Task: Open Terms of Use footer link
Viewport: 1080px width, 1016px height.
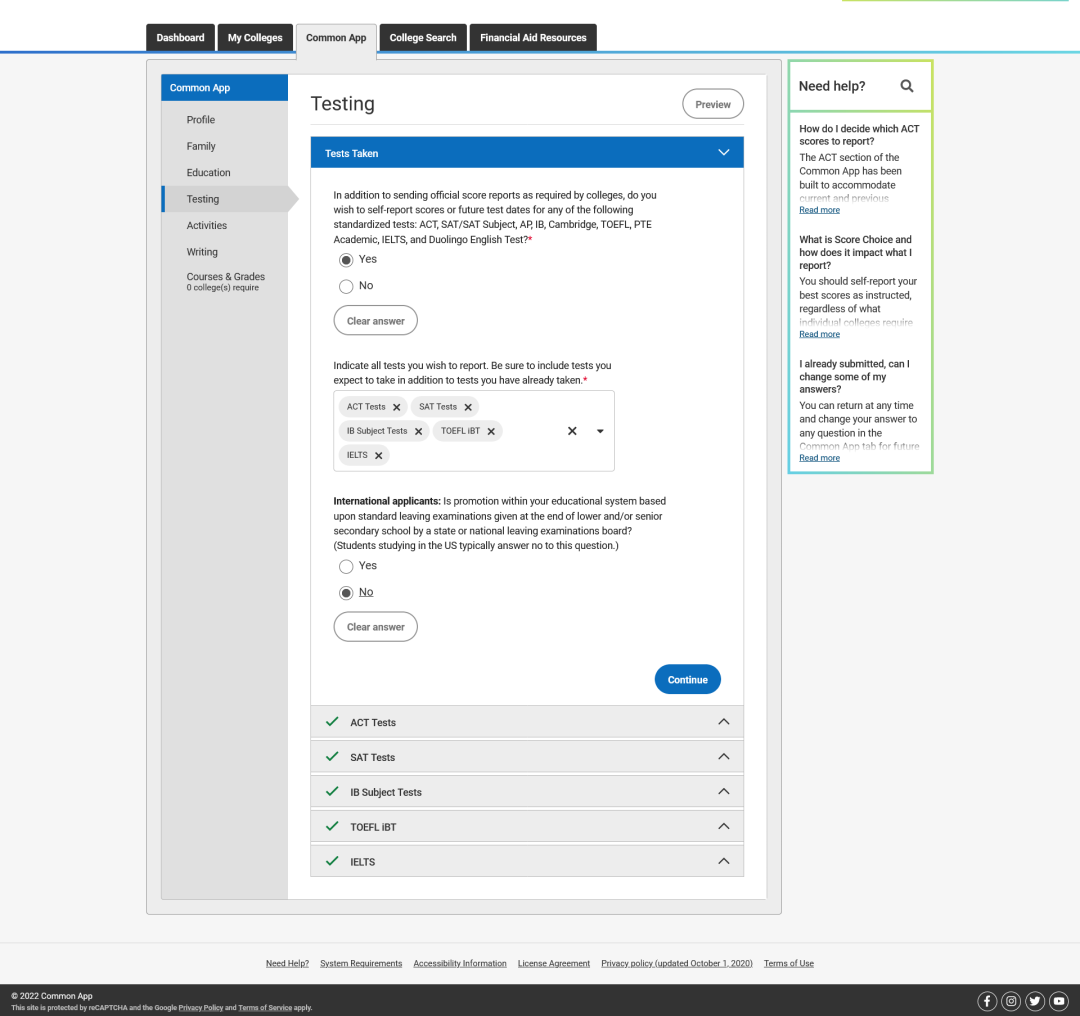Action: point(789,963)
